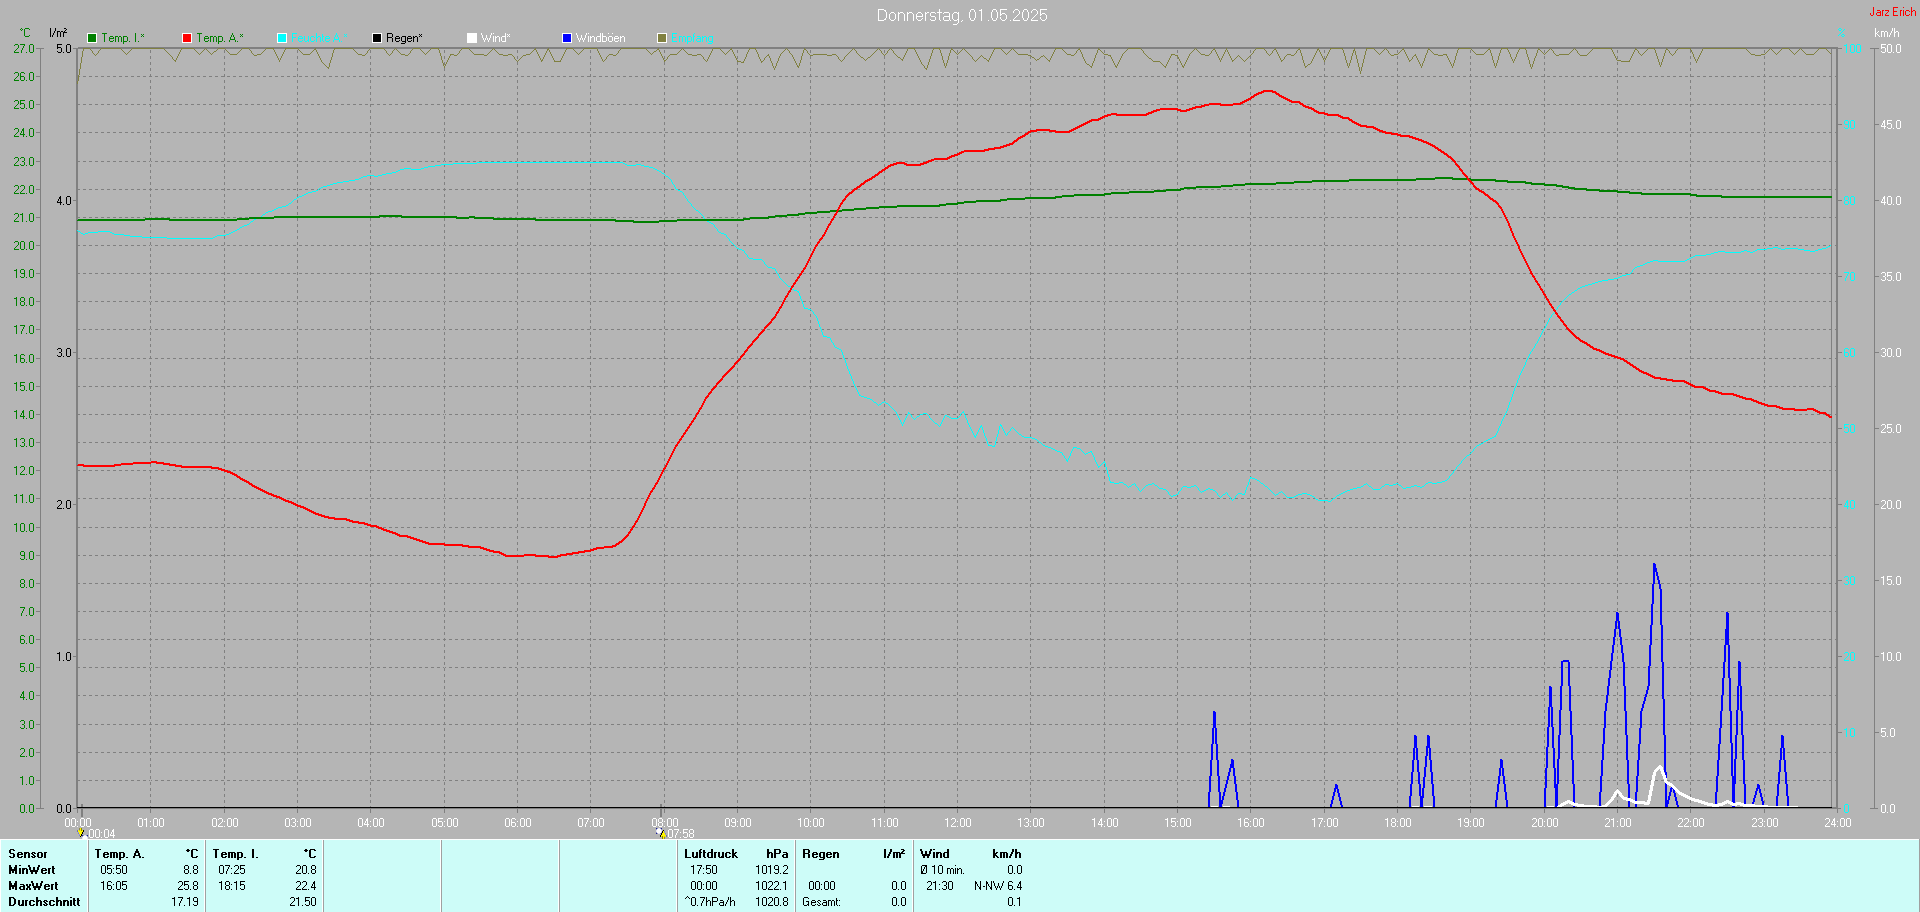Click the 'N-NW 6.4' wind maximum value

(x=998, y=886)
